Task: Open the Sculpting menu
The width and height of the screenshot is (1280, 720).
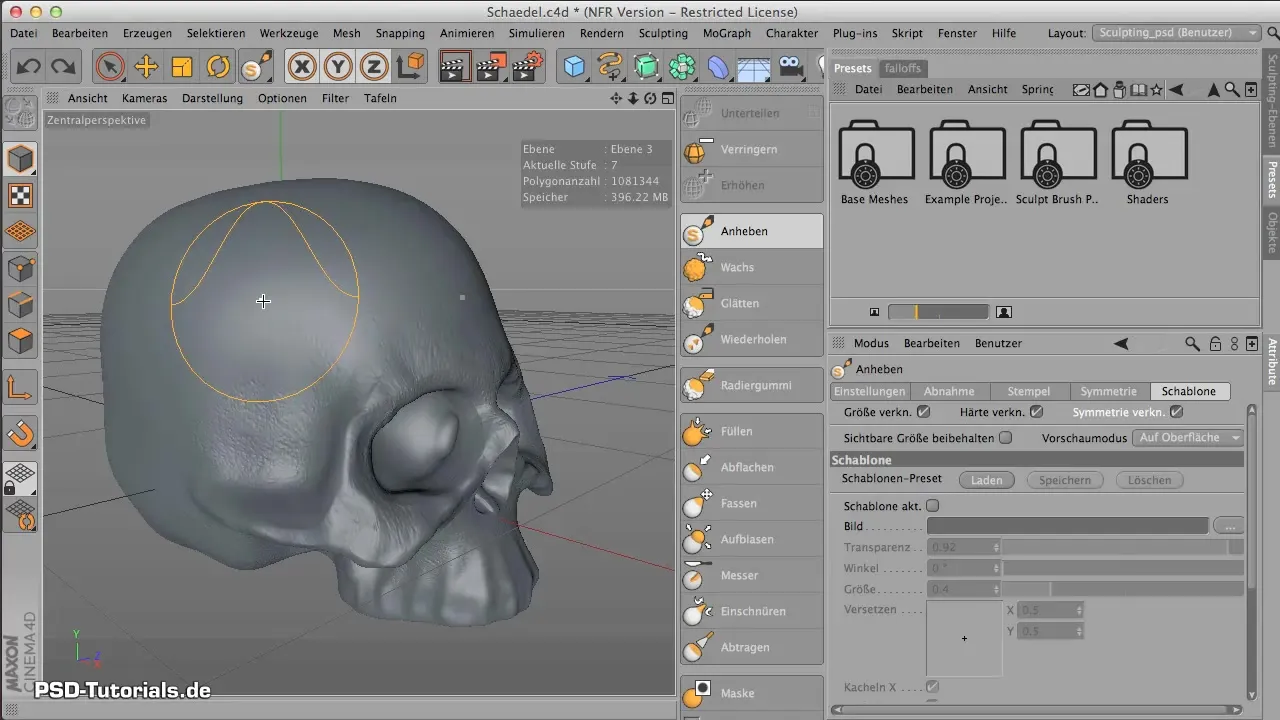Action: pyautogui.click(x=662, y=33)
